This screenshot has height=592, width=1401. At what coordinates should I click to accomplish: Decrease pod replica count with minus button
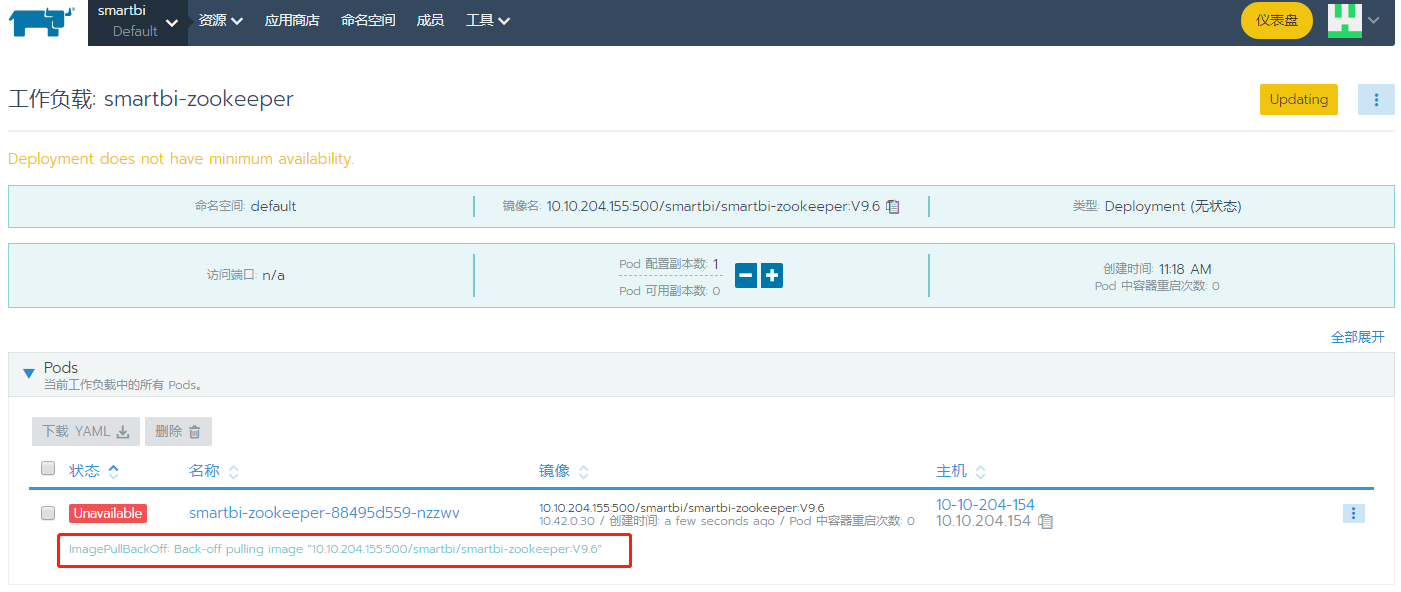(746, 275)
